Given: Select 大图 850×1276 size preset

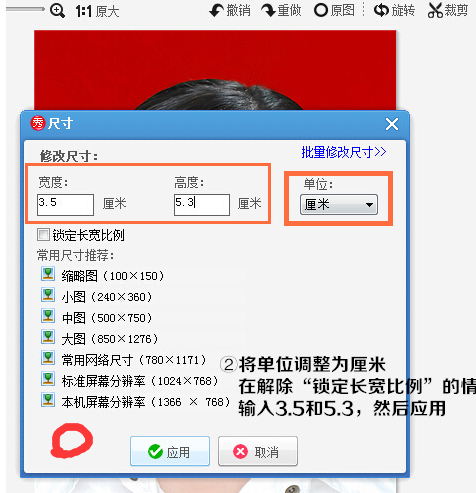Looking at the screenshot, I should click(x=100, y=338).
